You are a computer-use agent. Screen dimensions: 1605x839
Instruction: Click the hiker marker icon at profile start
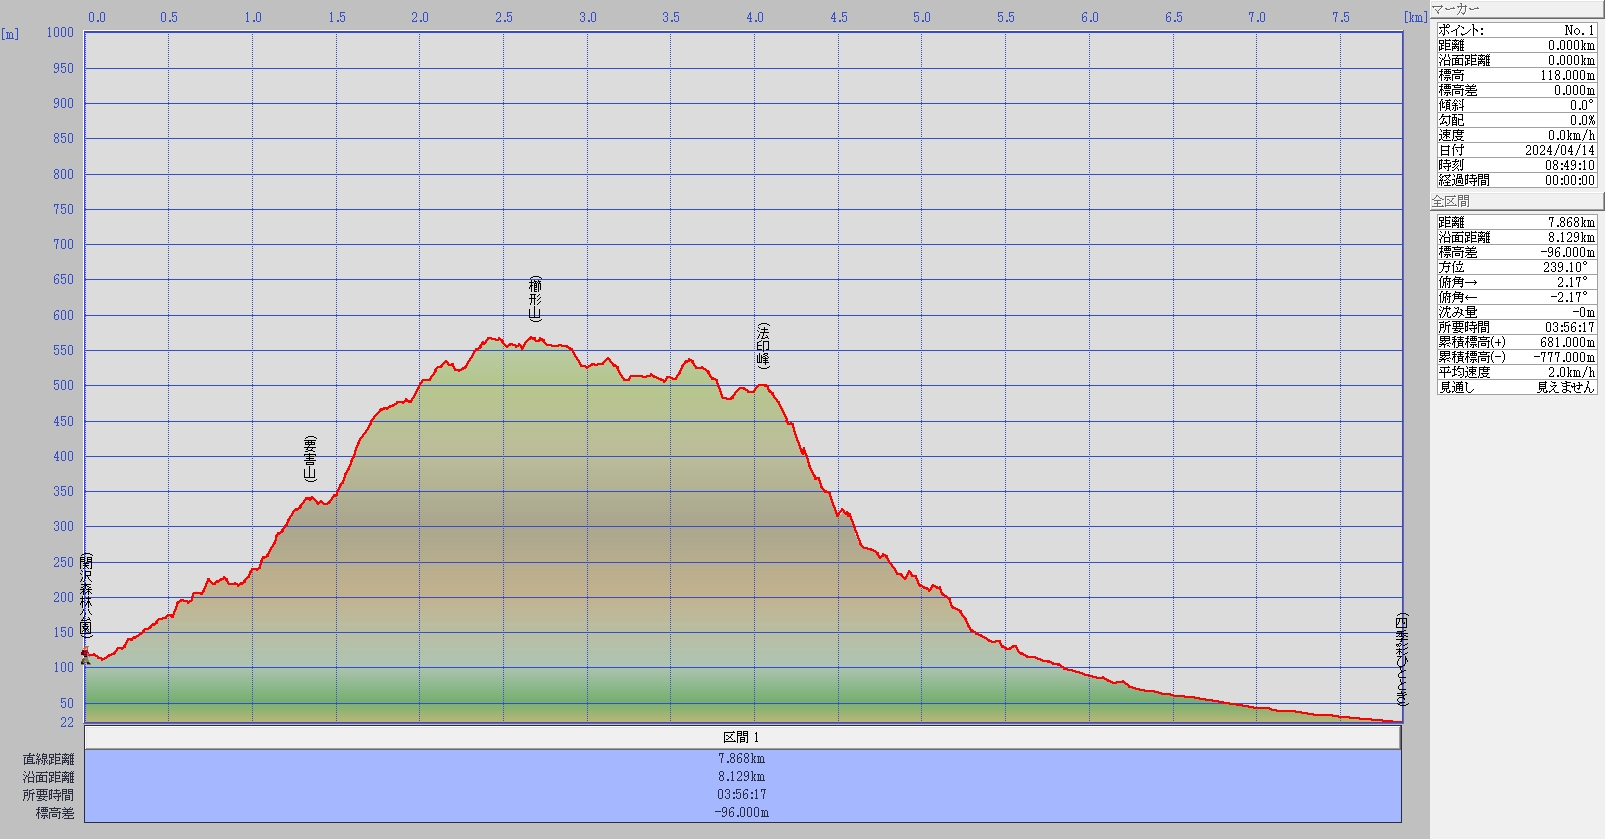pos(85,656)
